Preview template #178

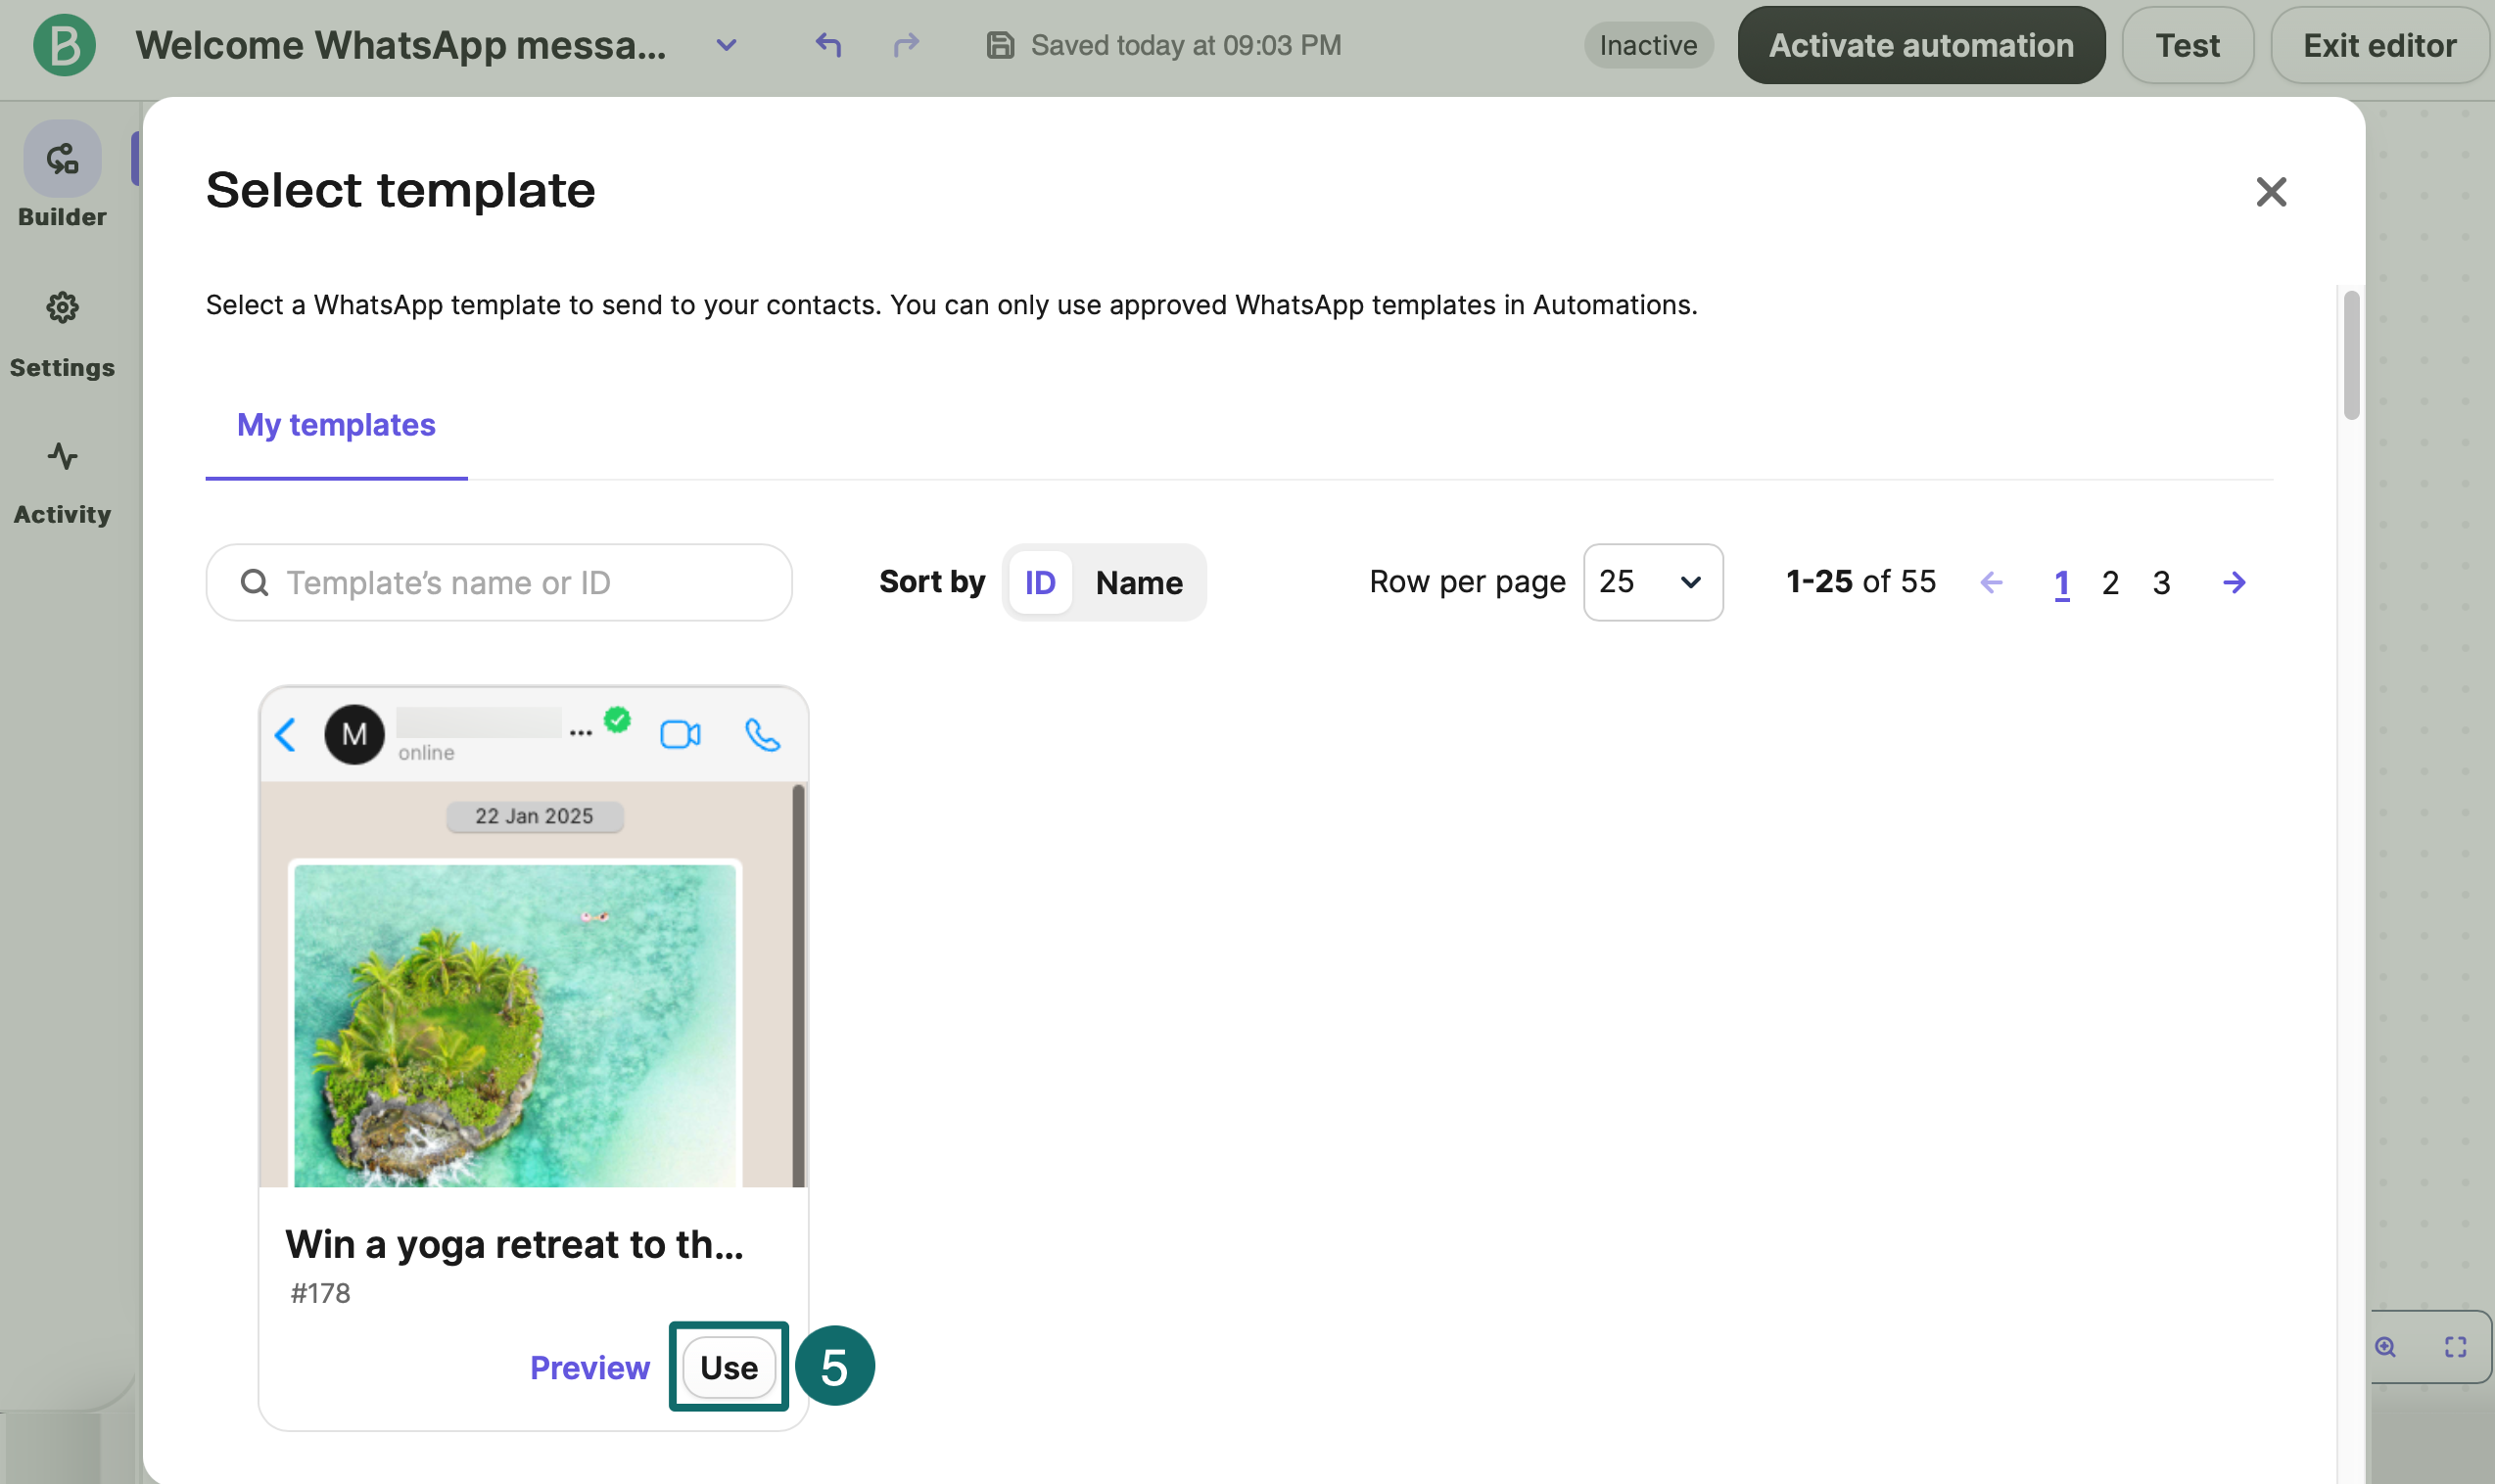click(x=590, y=1367)
